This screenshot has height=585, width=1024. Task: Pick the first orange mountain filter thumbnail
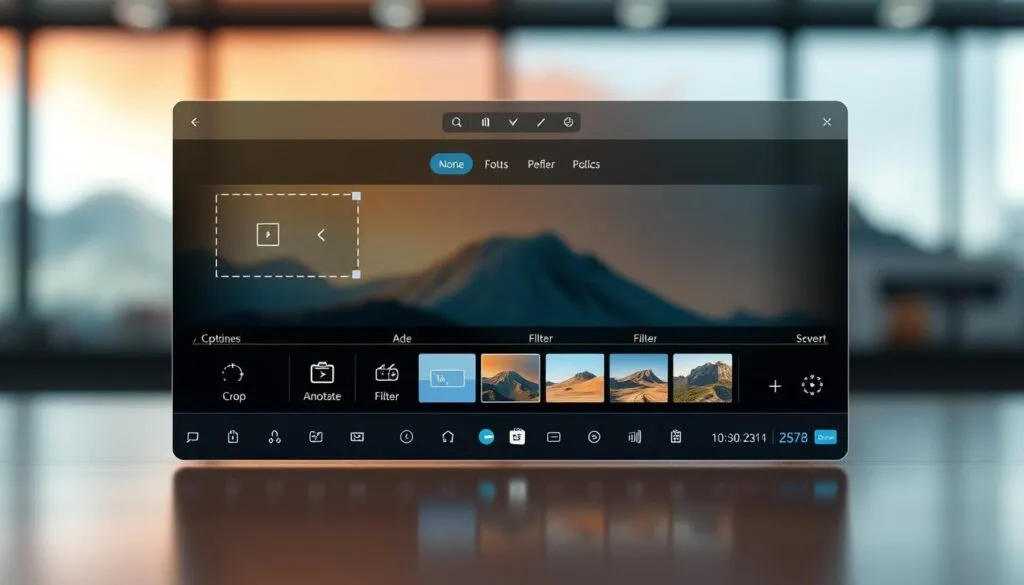pos(510,378)
